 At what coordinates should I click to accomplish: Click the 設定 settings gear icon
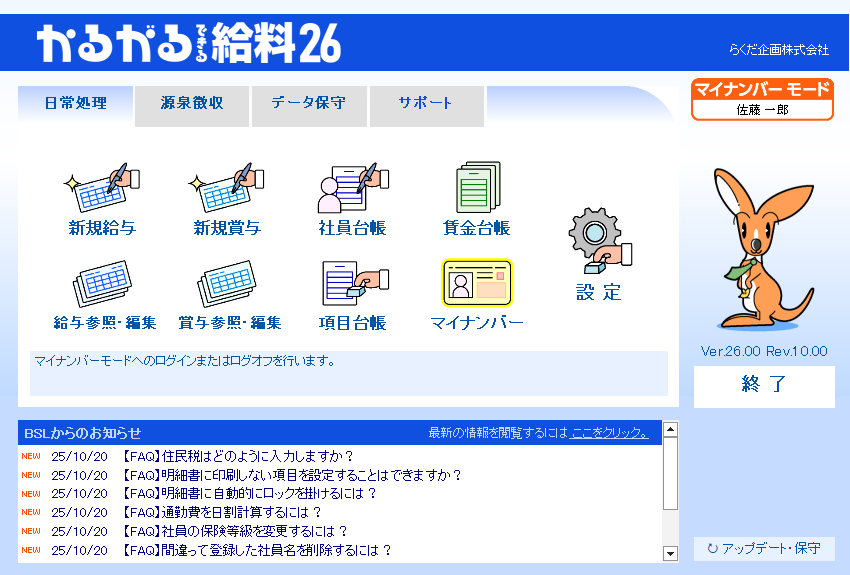tap(599, 243)
